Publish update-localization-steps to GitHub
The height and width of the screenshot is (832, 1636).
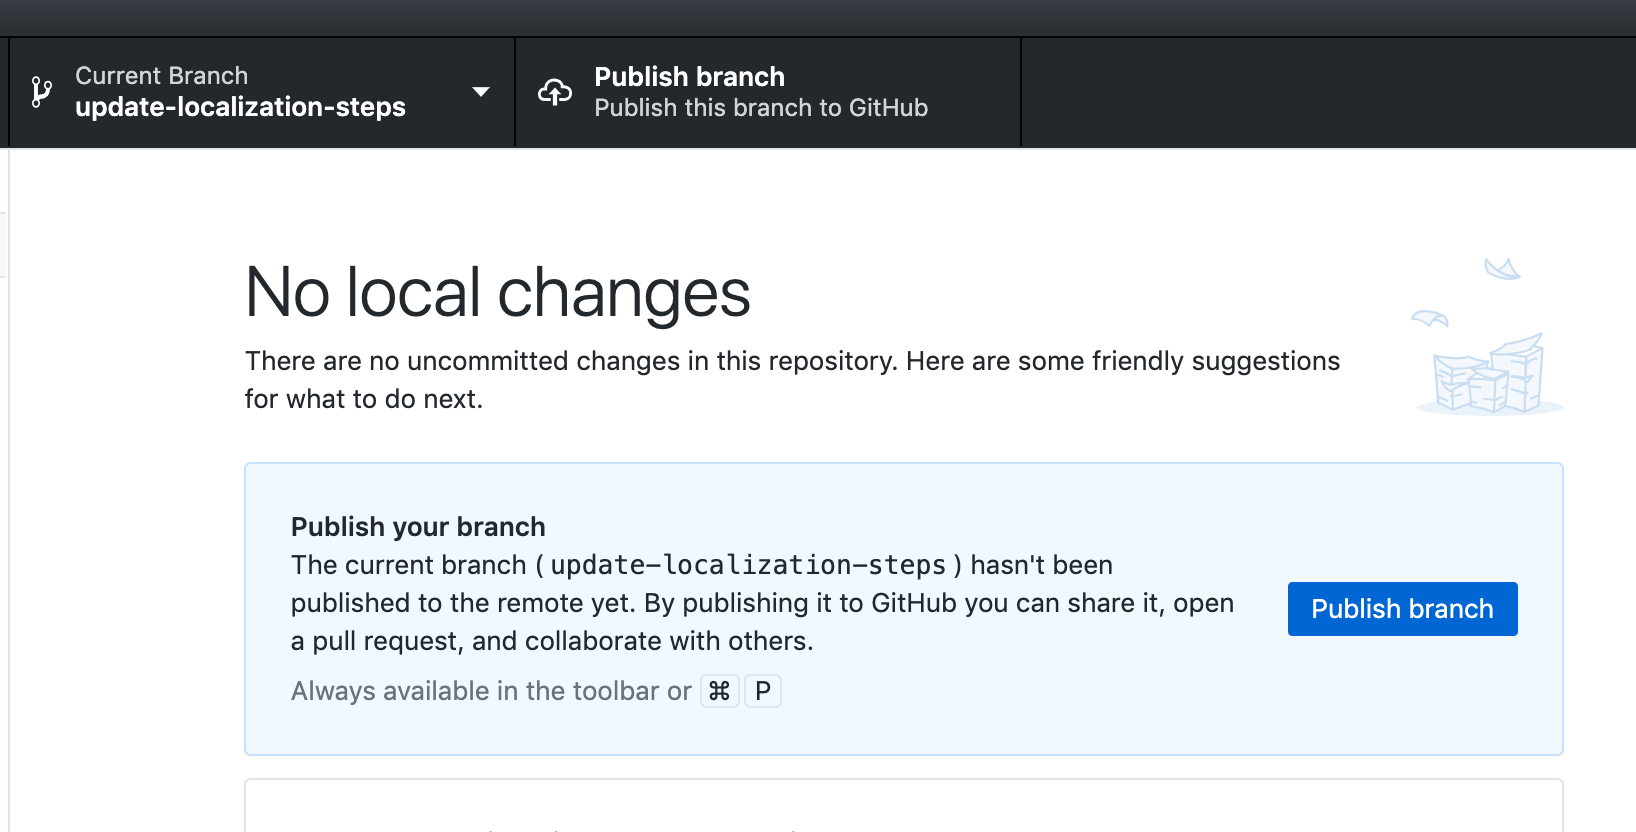pos(1402,608)
